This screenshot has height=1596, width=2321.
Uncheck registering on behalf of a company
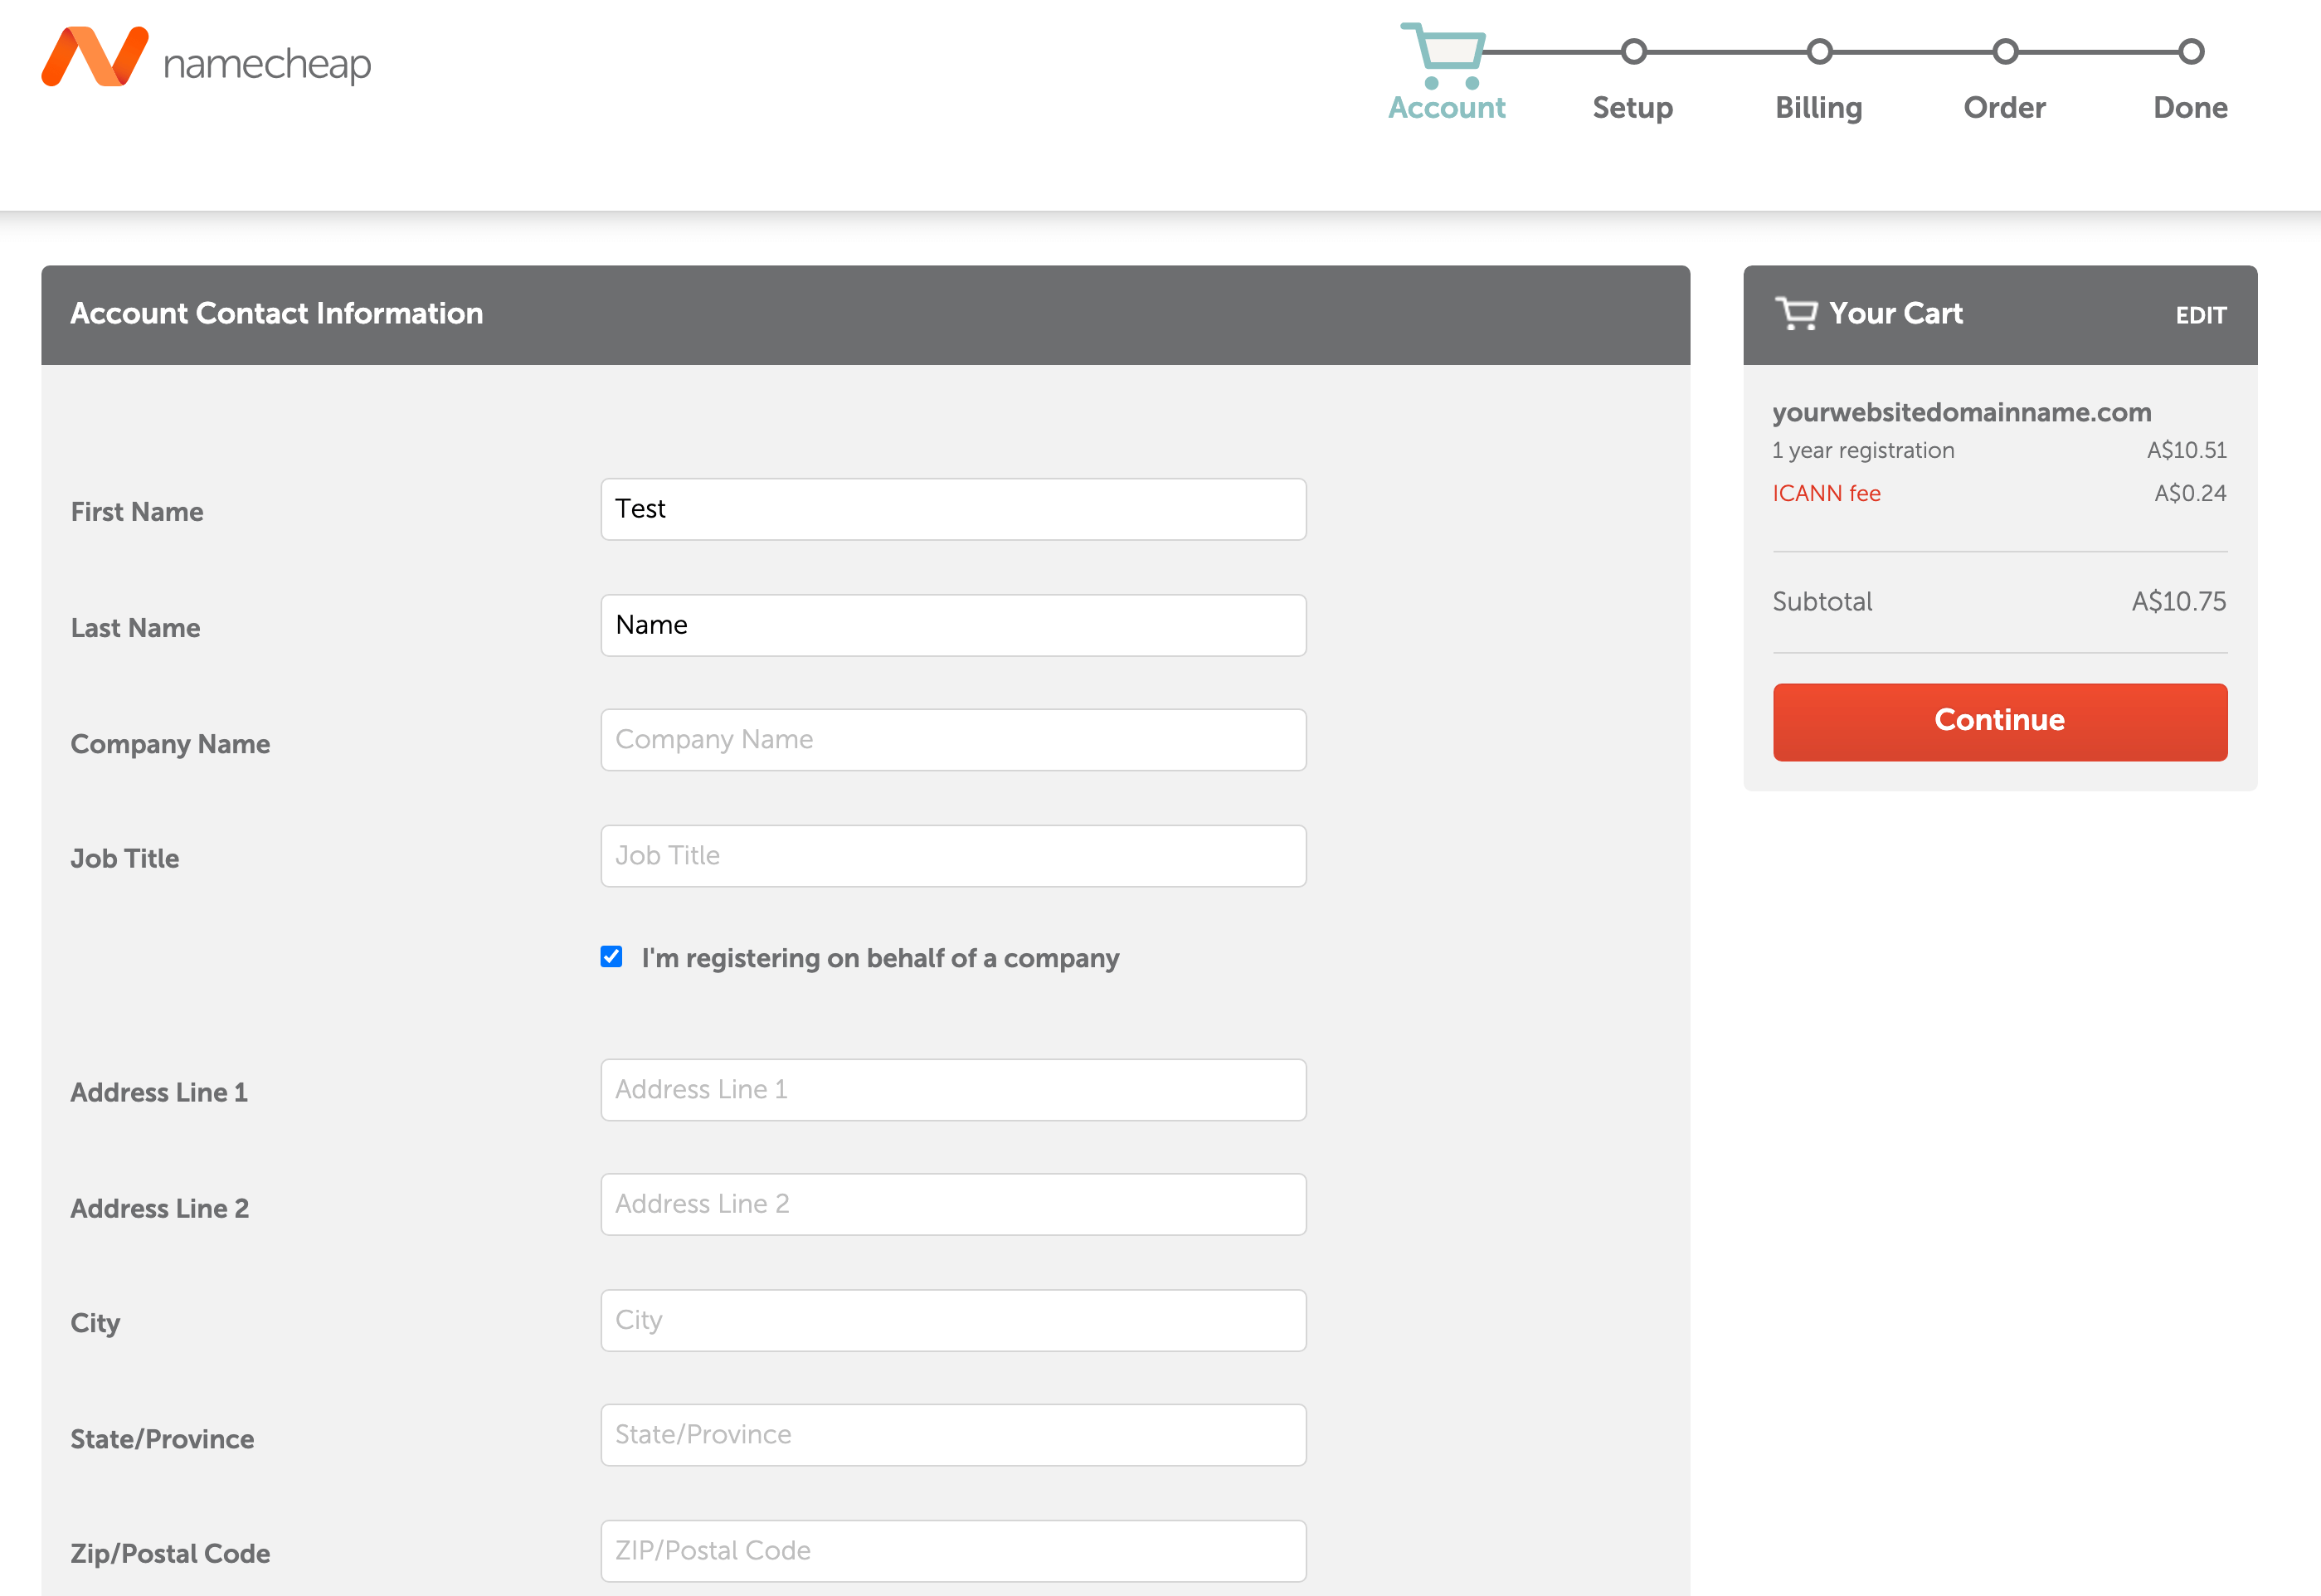click(611, 957)
